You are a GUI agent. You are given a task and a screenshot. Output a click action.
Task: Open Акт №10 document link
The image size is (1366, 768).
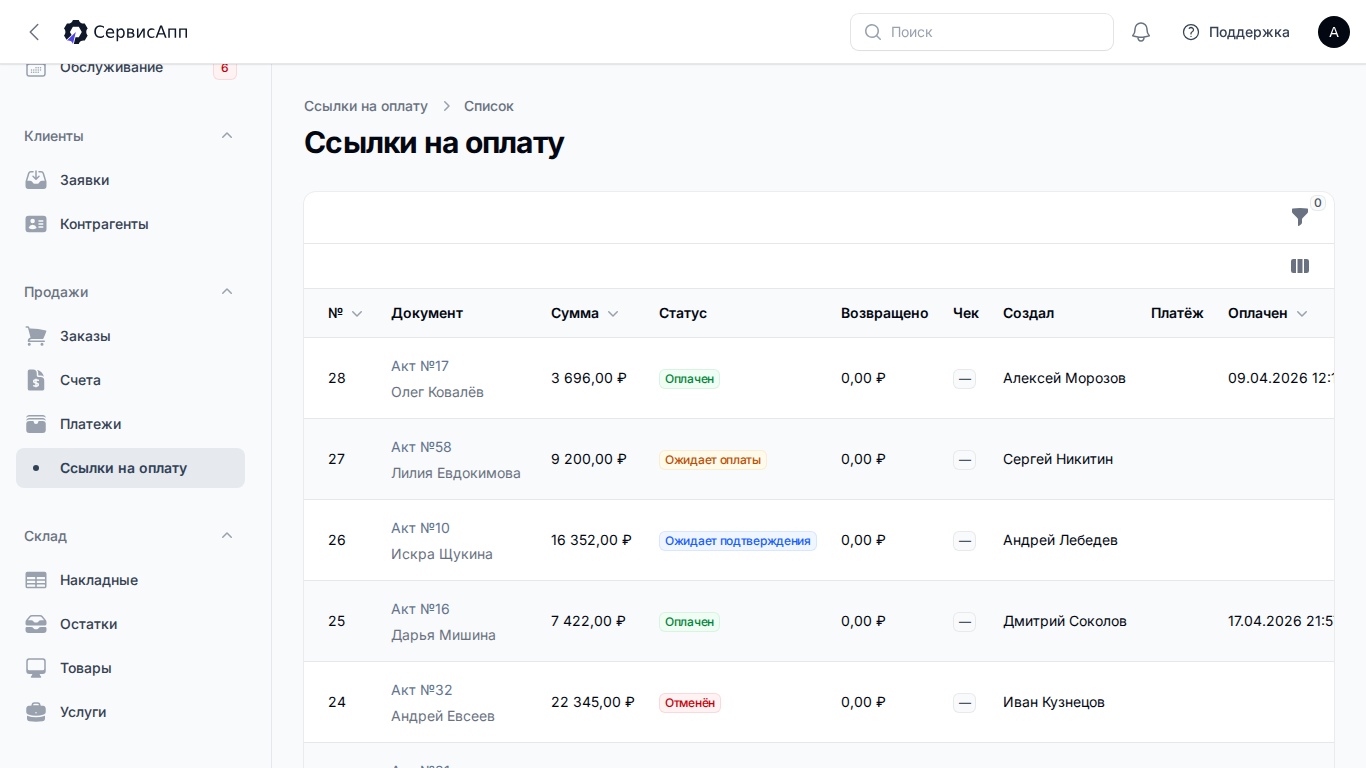click(x=420, y=528)
